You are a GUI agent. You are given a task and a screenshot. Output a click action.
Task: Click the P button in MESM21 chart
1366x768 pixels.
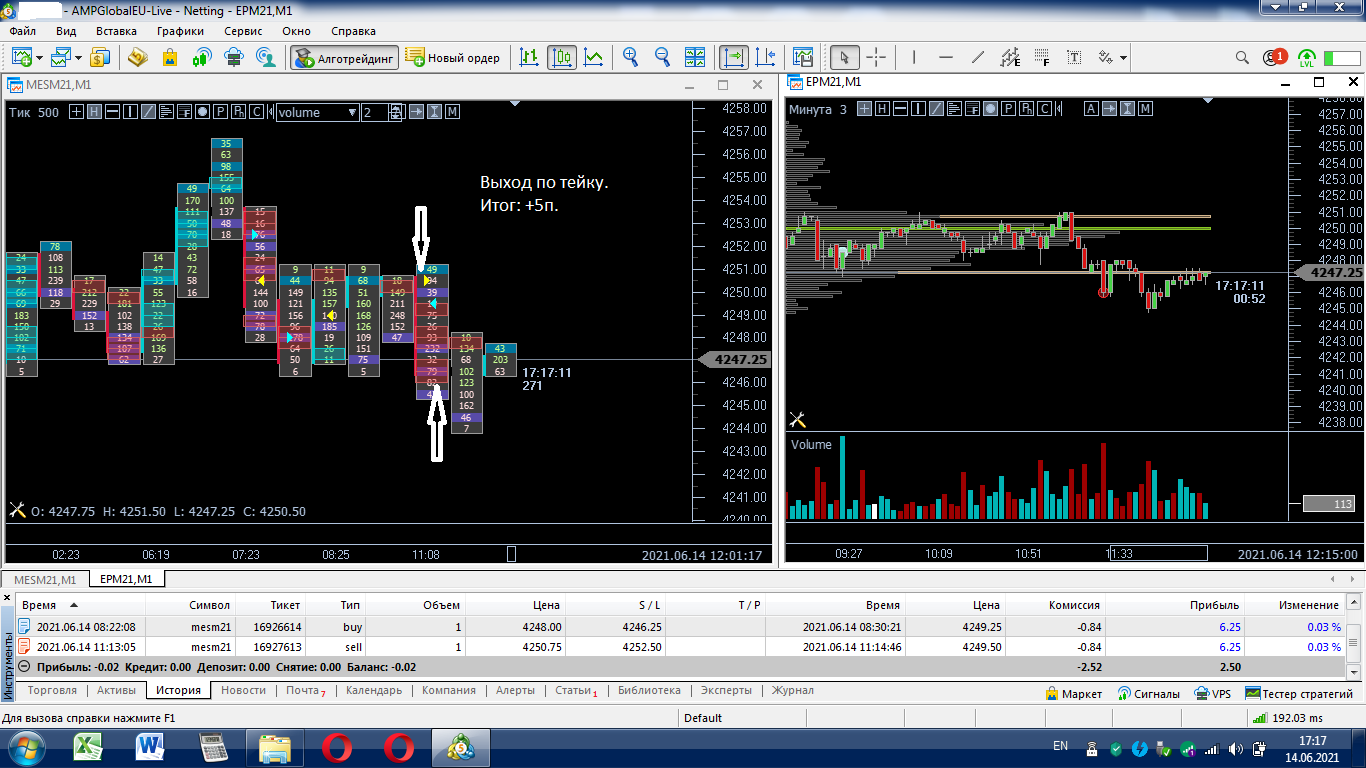[221, 112]
